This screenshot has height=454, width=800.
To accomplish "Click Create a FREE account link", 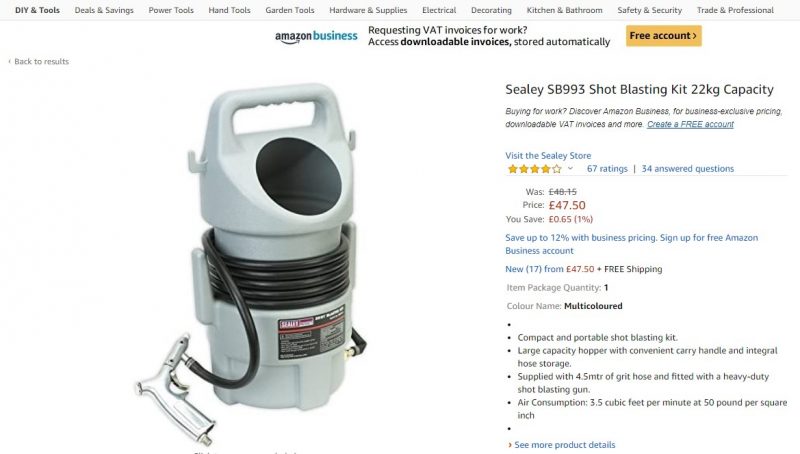I will coord(690,124).
